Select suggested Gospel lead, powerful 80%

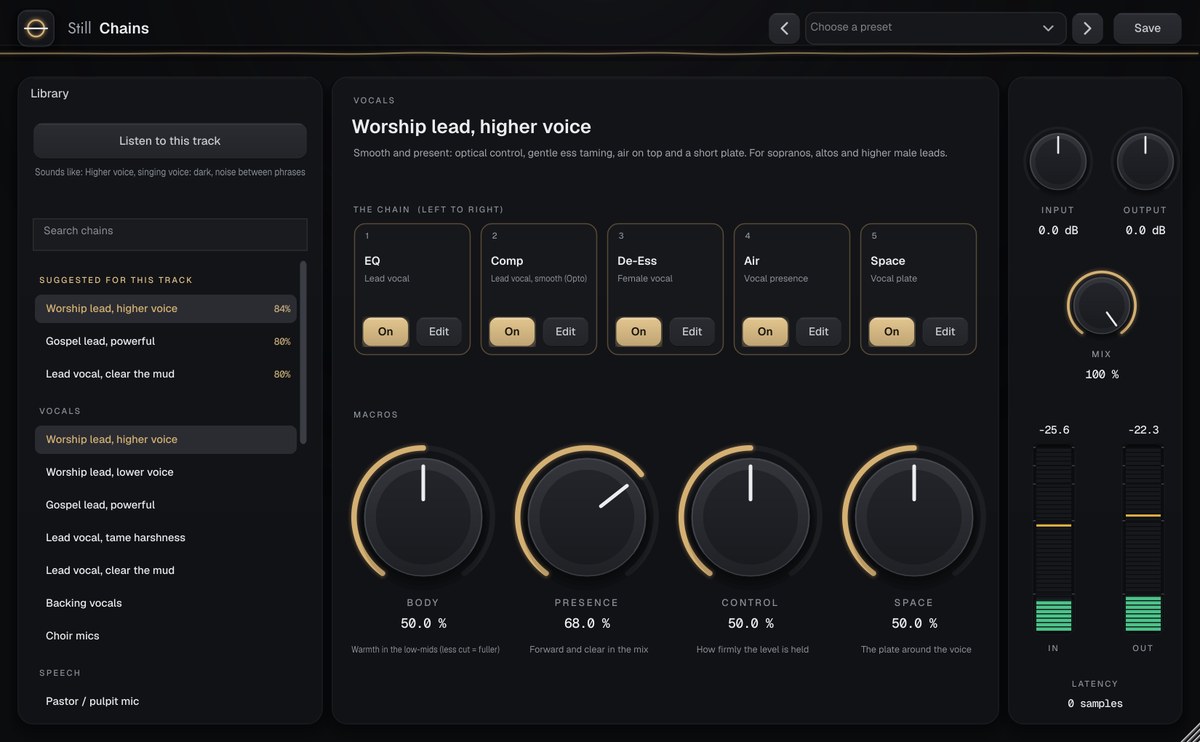pos(166,341)
